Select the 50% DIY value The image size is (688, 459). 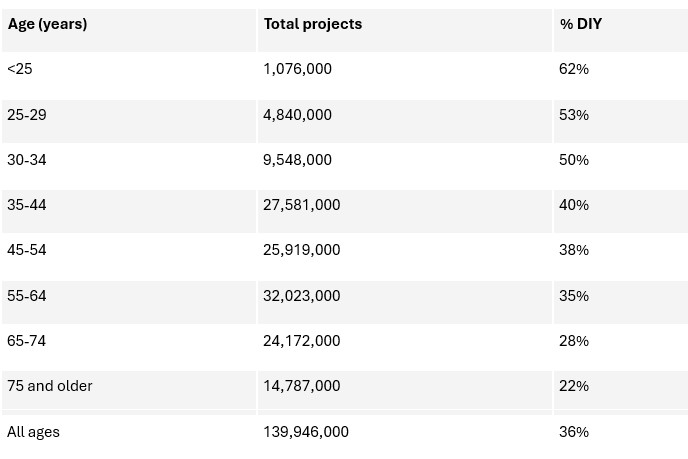point(574,160)
